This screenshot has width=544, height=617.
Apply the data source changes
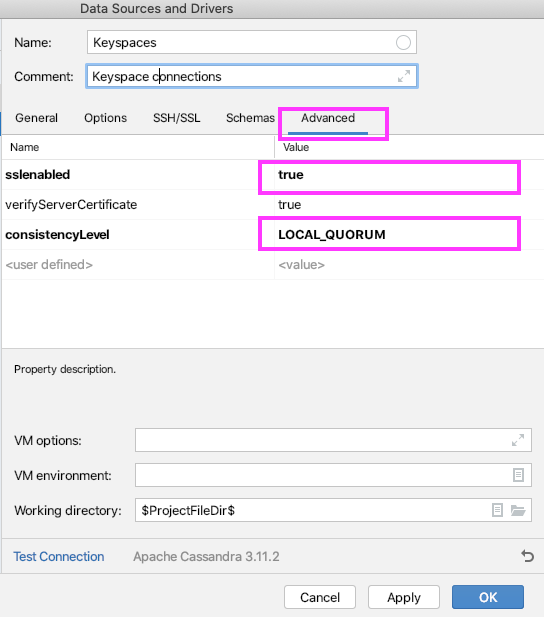403,597
